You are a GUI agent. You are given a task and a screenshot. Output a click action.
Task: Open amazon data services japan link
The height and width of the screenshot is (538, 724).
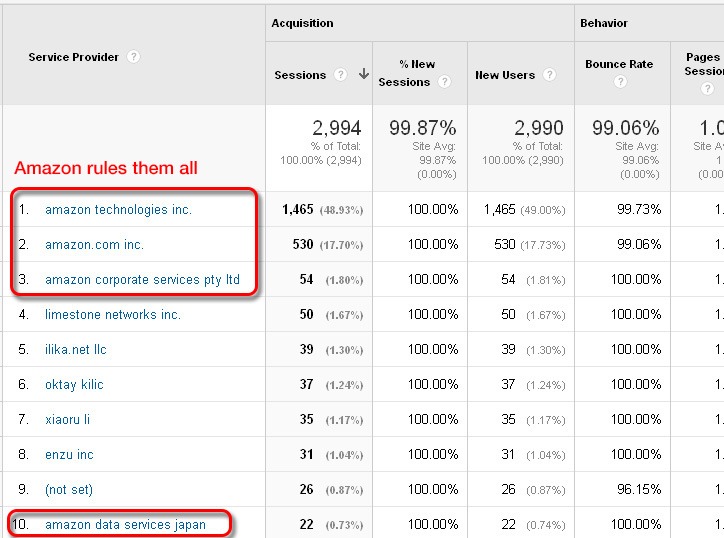[x=125, y=525]
